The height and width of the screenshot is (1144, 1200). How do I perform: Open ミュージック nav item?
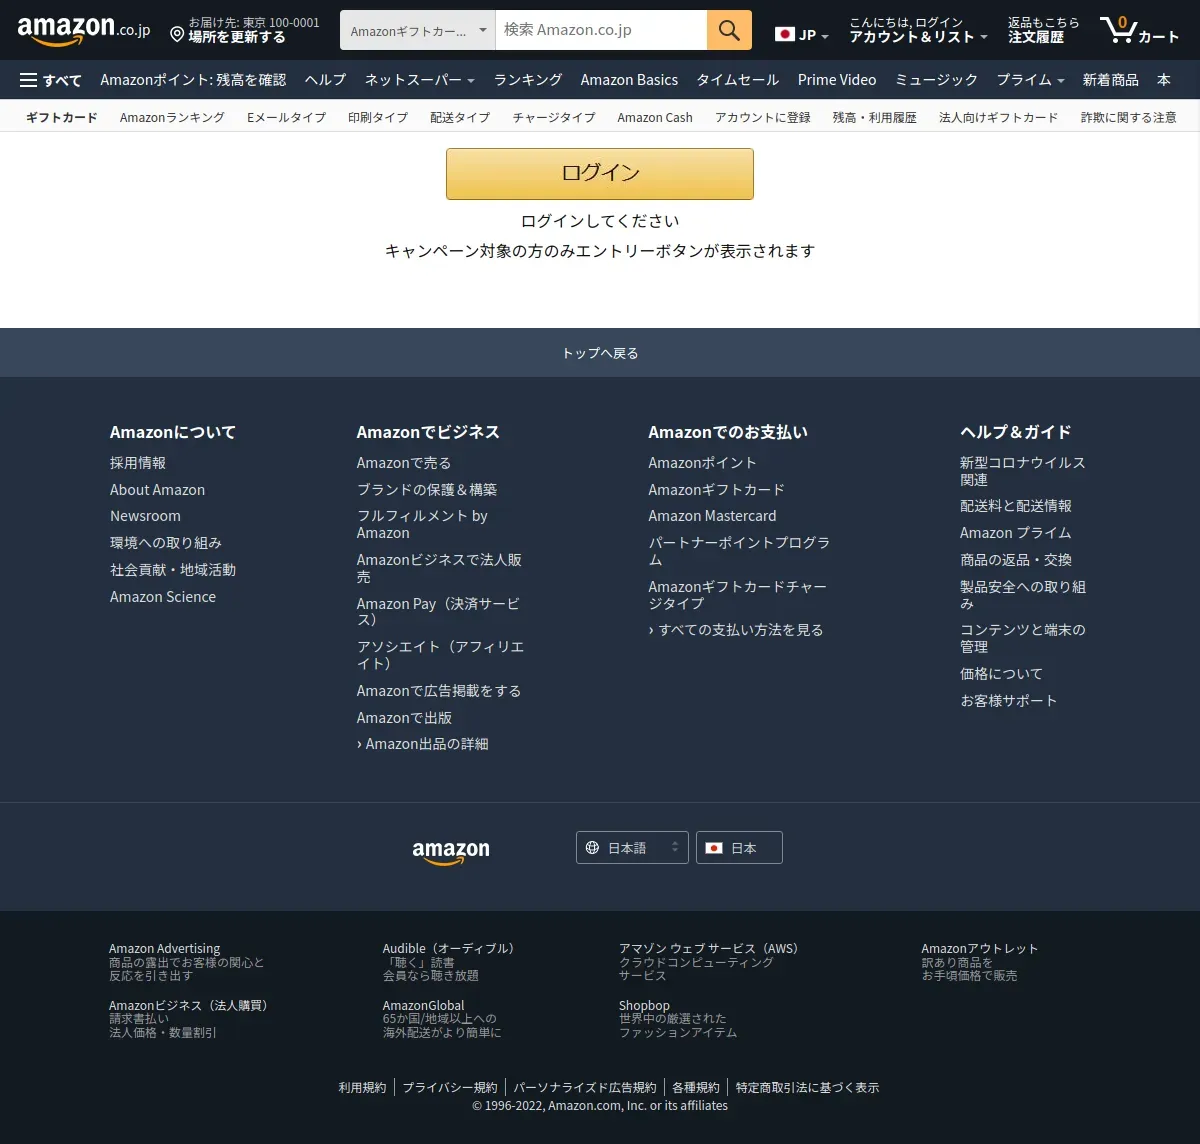(x=936, y=80)
